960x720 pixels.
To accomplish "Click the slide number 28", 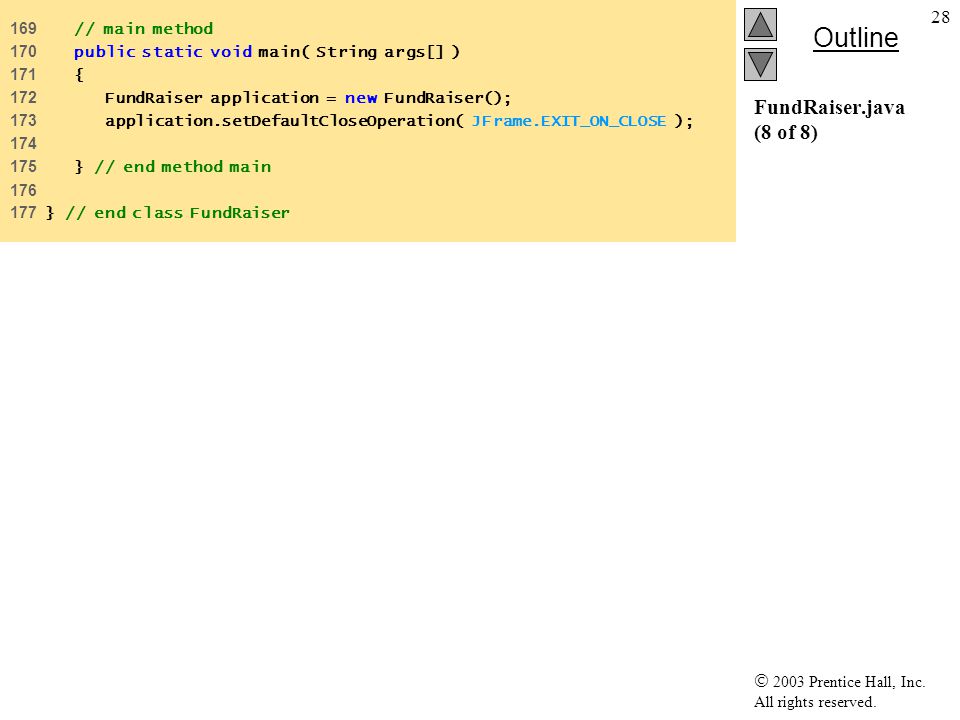I will pos(940,17).
